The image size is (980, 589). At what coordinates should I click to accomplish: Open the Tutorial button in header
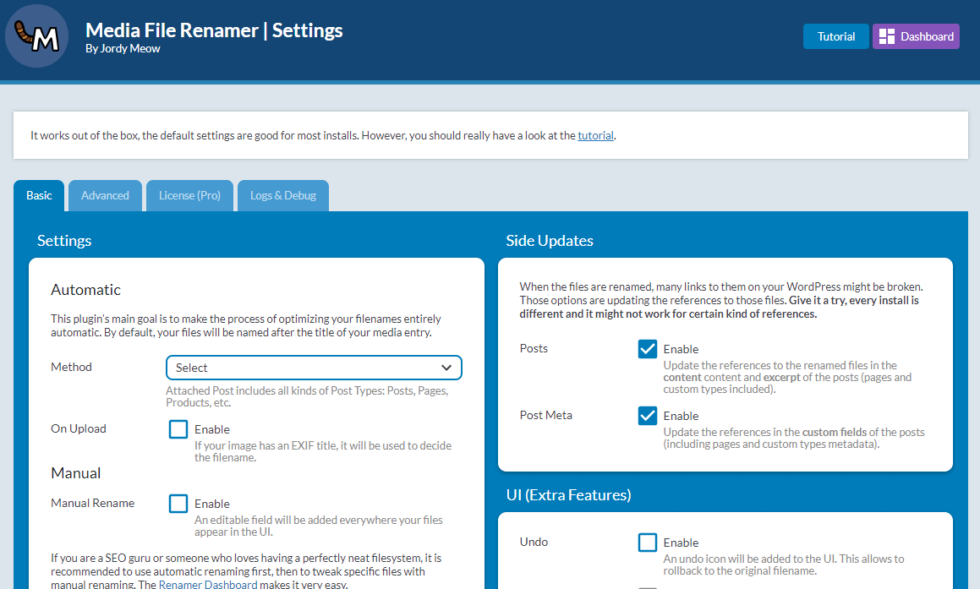[x=836, y=36]
